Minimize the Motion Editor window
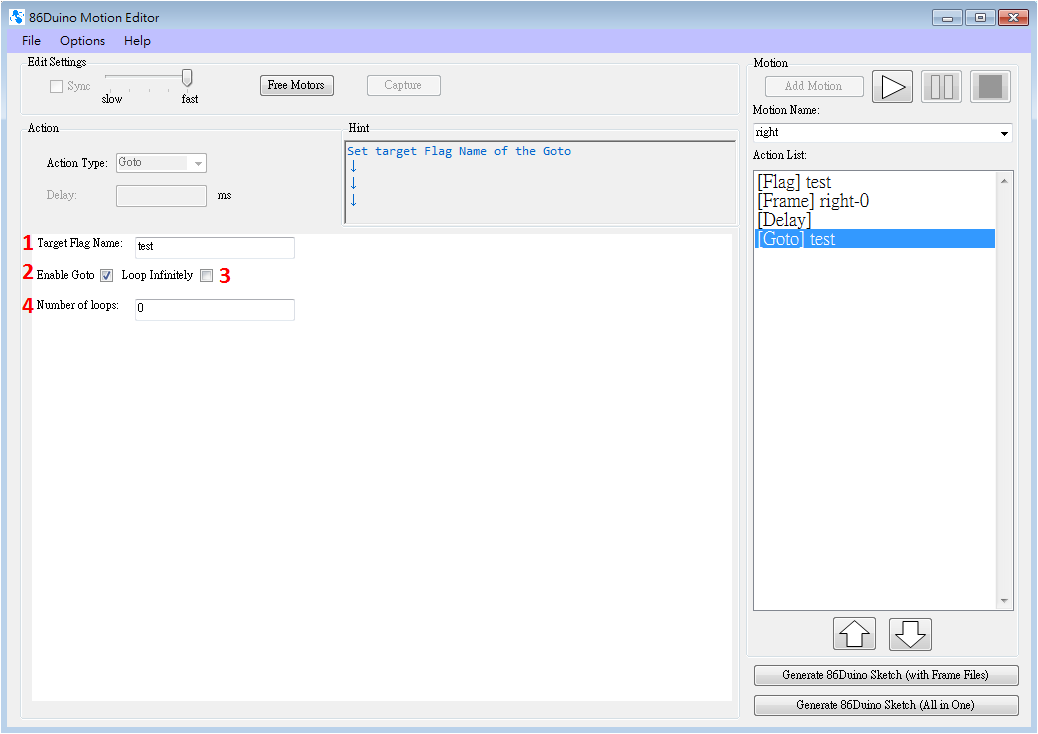Screen dimensions: 1038x734 (947, 18)
